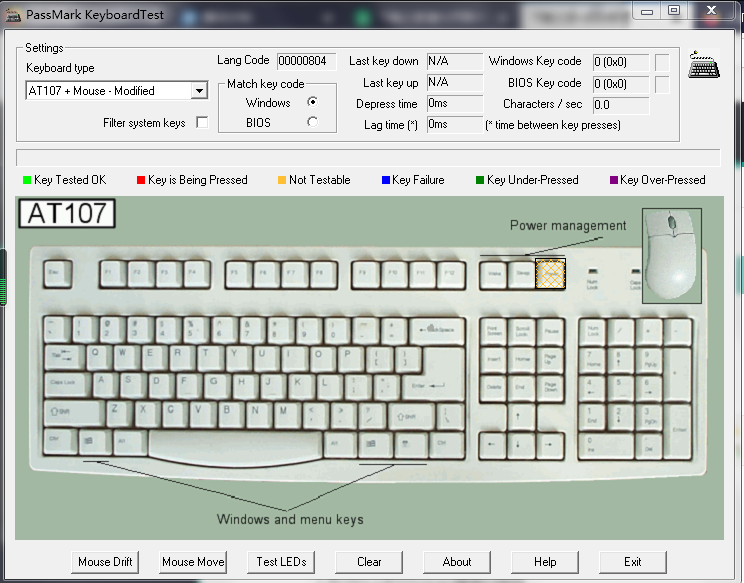This screenshot has width=744, height=583.
Task: Select the Windows match key code option
Action: click(313, 102)
